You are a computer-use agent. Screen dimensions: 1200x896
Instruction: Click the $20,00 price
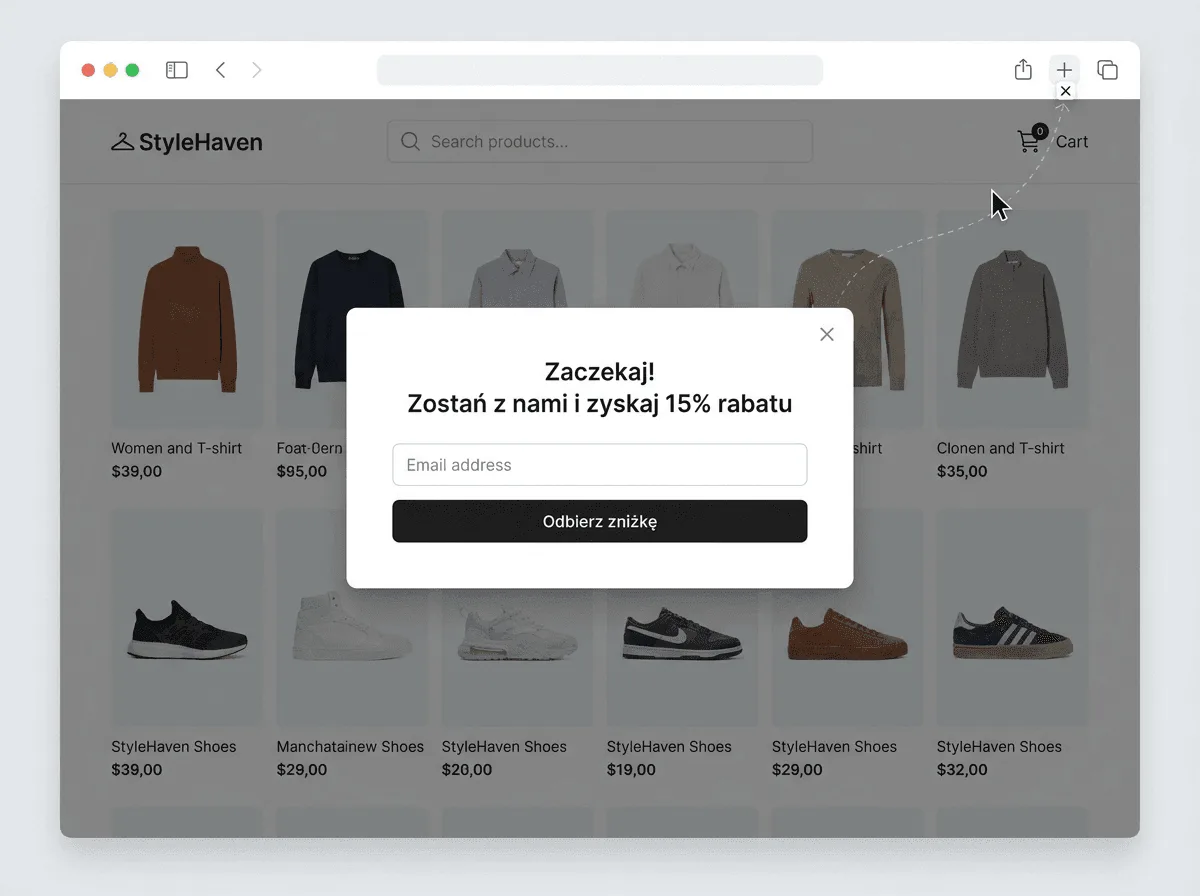tap(467, 770)
